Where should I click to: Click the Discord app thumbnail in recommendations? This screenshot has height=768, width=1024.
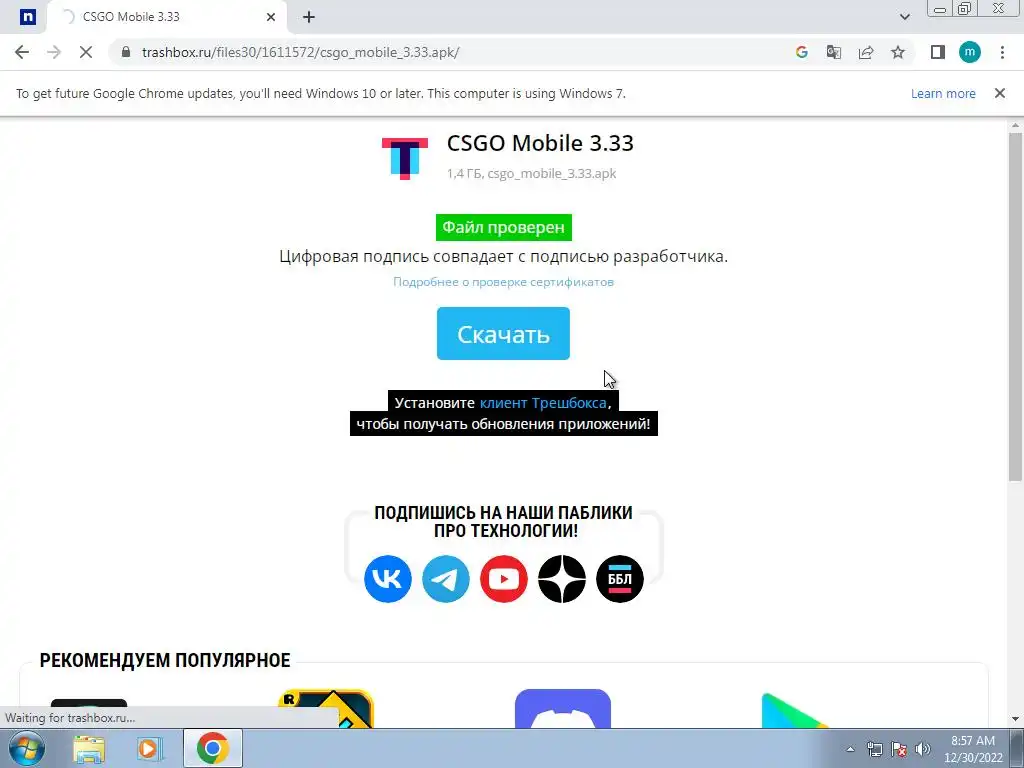pyautogui.click(x=563, y=709)
